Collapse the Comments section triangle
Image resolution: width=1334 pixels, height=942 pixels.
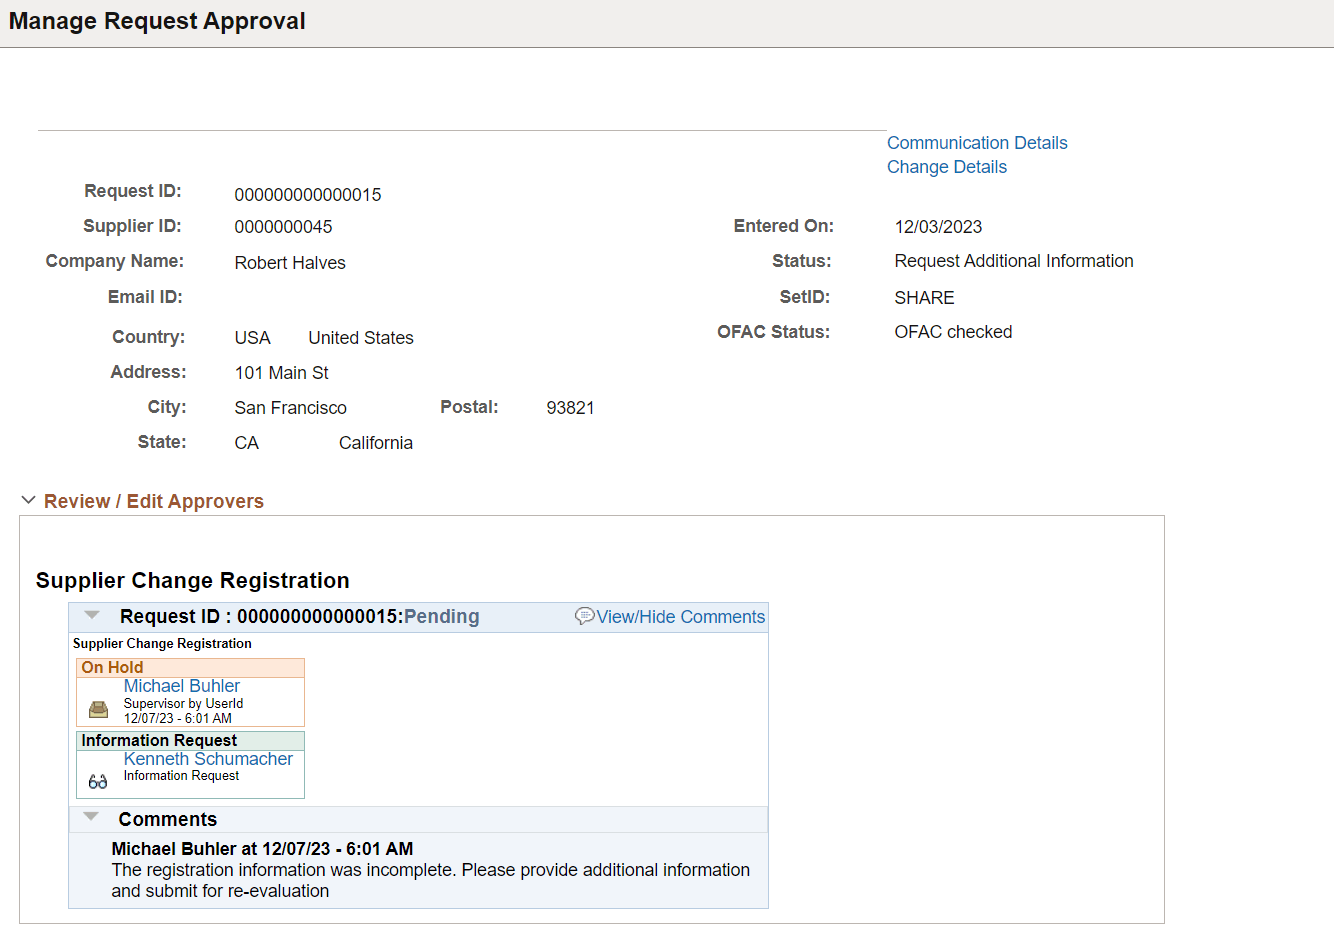point(91,816)
